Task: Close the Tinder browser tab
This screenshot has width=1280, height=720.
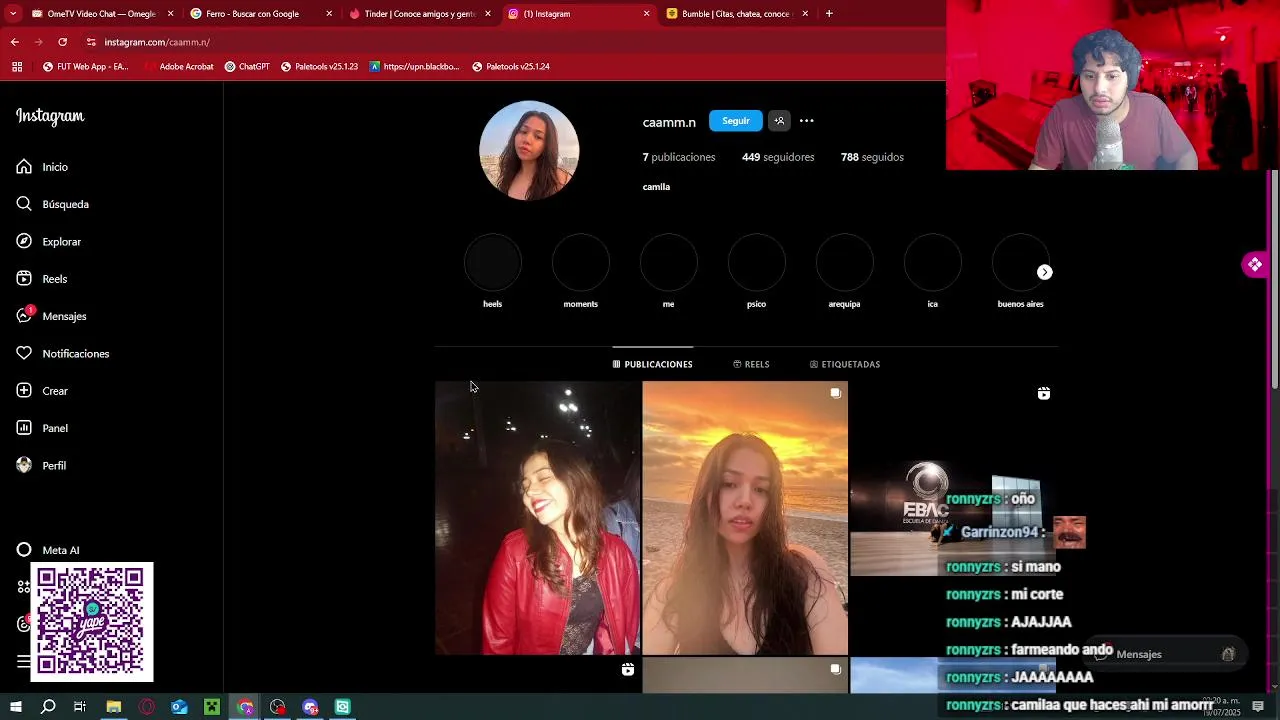Action: 488,14
